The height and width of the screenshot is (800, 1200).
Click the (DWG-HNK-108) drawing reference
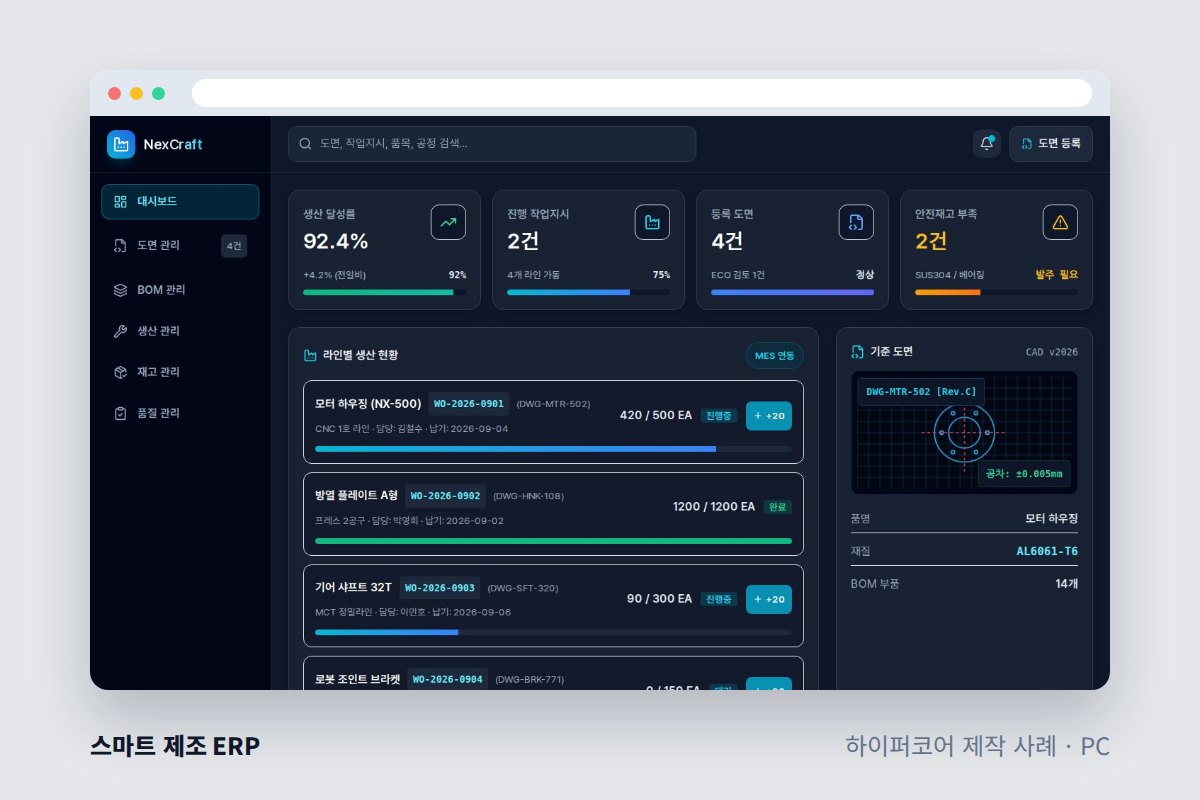click(x=529, y=496)
